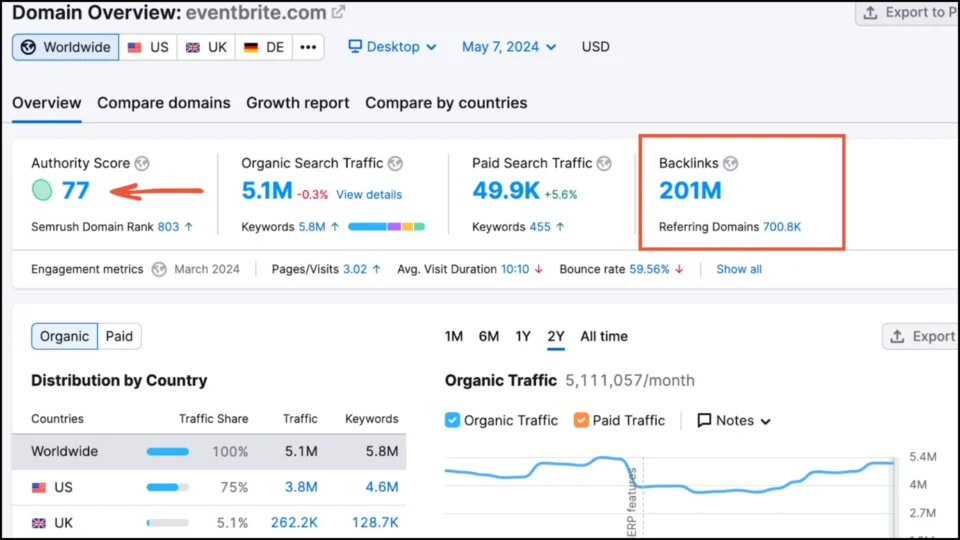Click the keywords position distribution color bar
Viewport: 960px width, 540px height.
click(386, 227)
